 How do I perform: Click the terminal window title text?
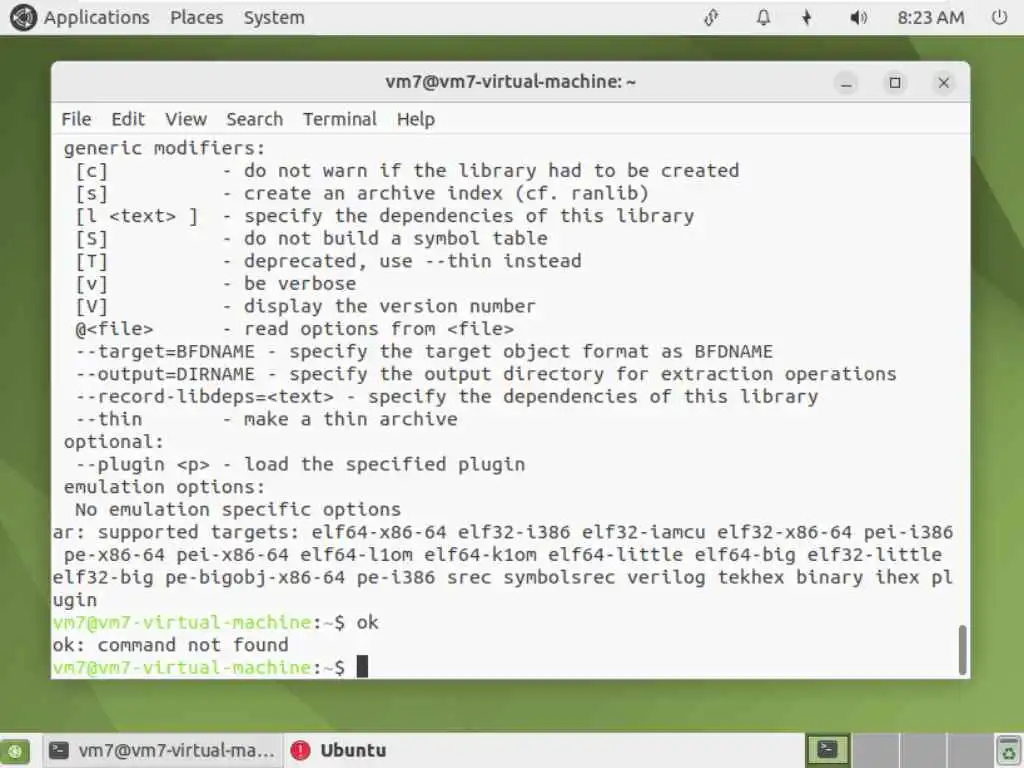point(511,82)
